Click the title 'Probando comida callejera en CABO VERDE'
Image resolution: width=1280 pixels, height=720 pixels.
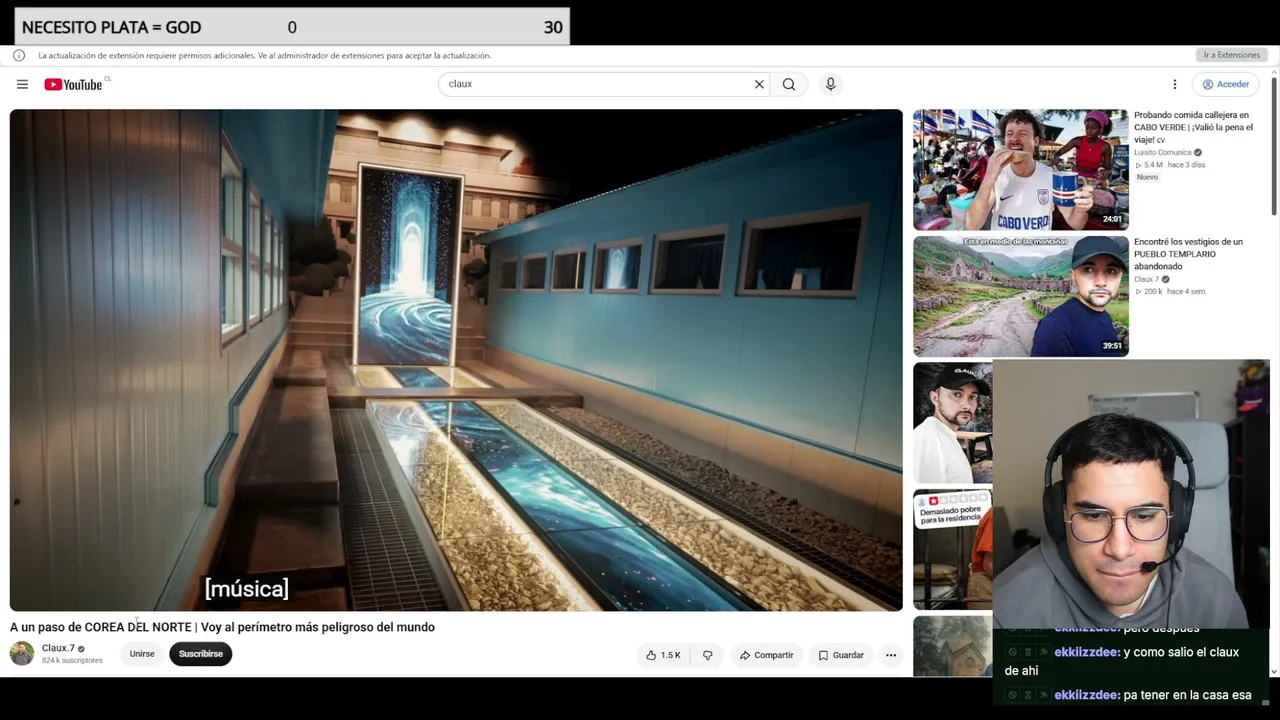click(1193, 127)
